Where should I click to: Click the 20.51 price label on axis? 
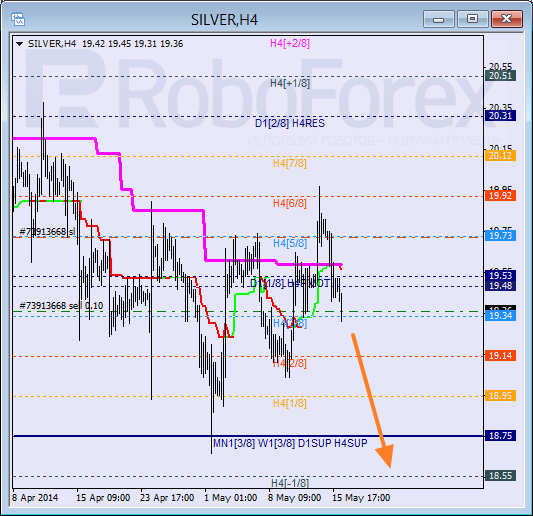tap(500, 75)
